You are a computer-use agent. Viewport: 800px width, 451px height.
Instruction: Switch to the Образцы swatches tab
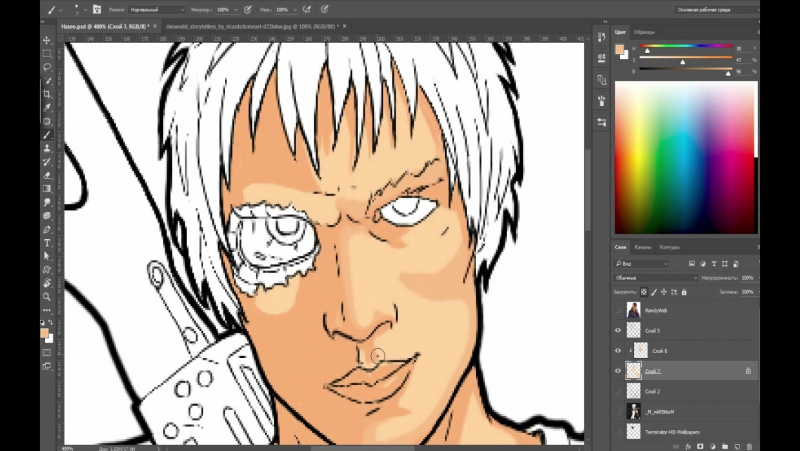click(644, 32)
